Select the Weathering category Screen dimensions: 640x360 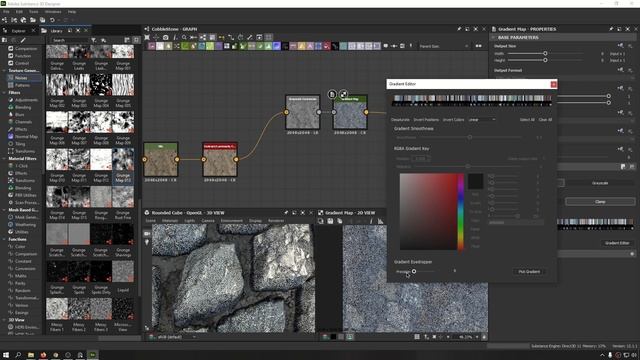tap(25, 224)
